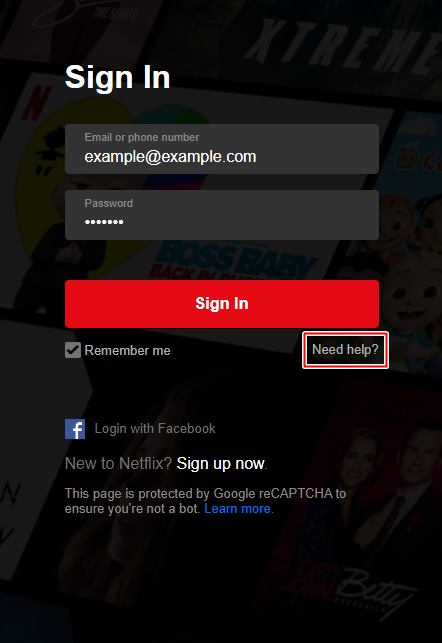This screenshot has height=643, width=442.
Task: Choose Login with Facebook text
Action: click(x=155, y=429)
